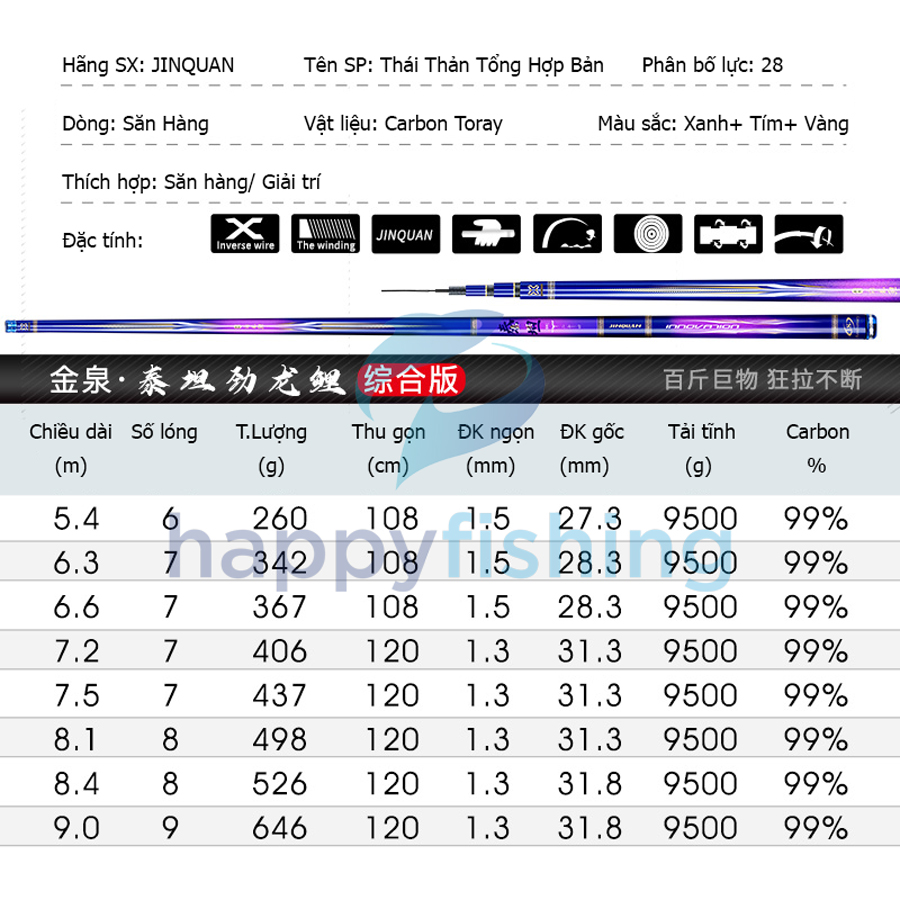Select the 7.2 length cell
Screen dimensions: 900x900
pyautogui.click(x=76, y=651)
